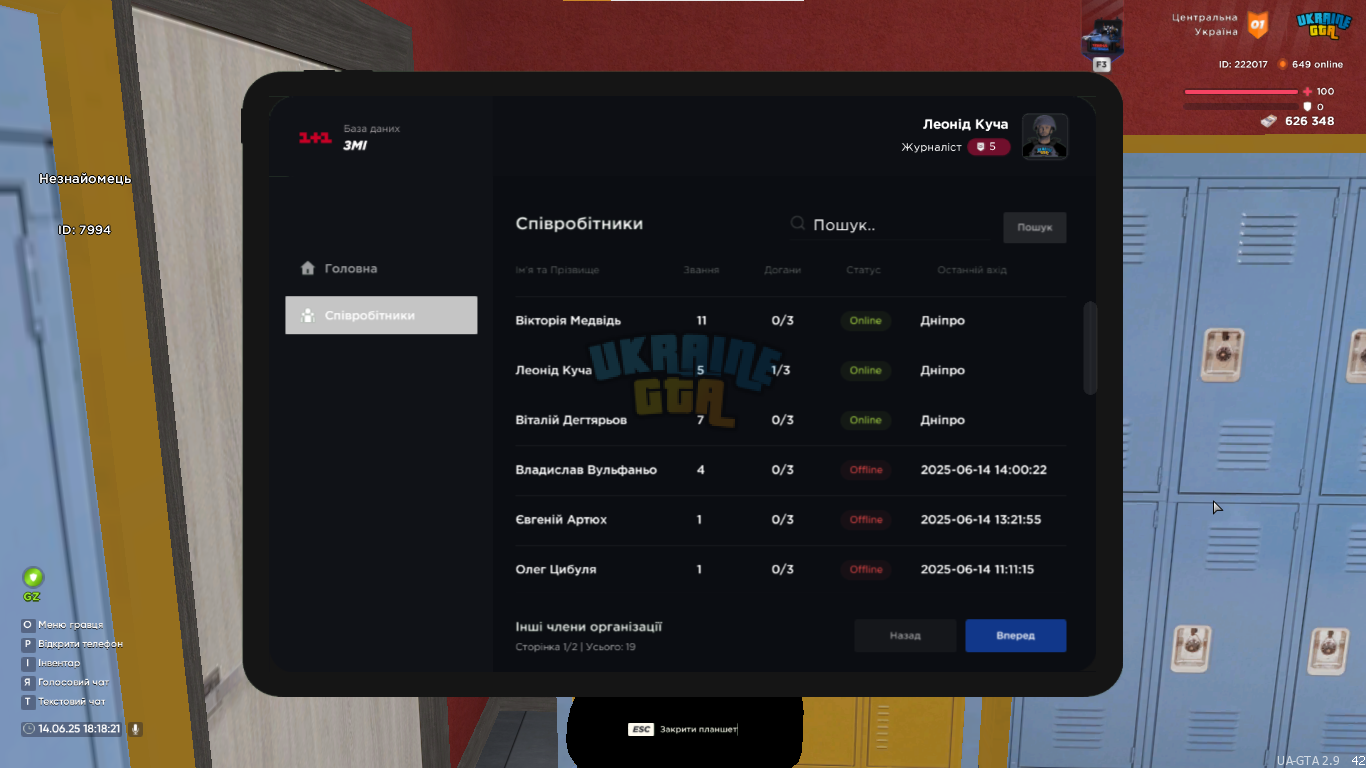Select Леонід Куча in employees list

click(554, 371)
